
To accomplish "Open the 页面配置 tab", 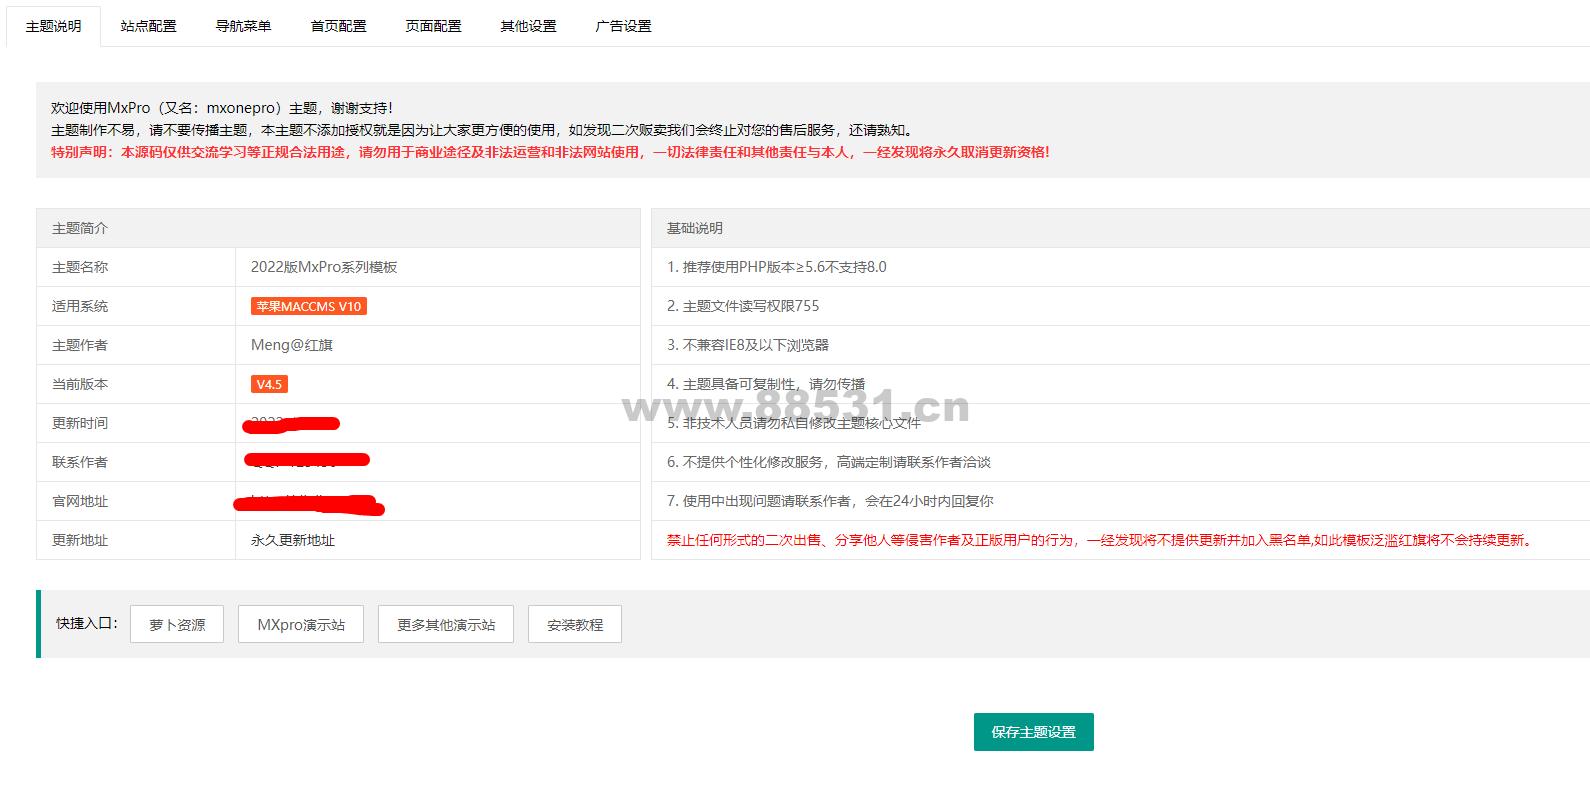I will (433, 26).
